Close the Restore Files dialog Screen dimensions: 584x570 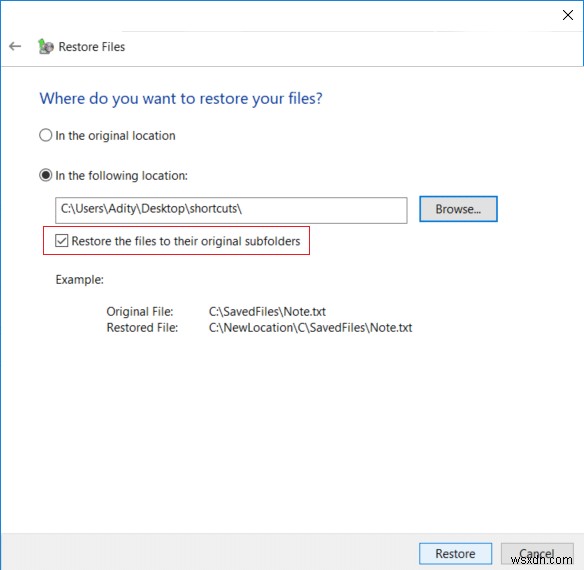click(x=568, y=15)
